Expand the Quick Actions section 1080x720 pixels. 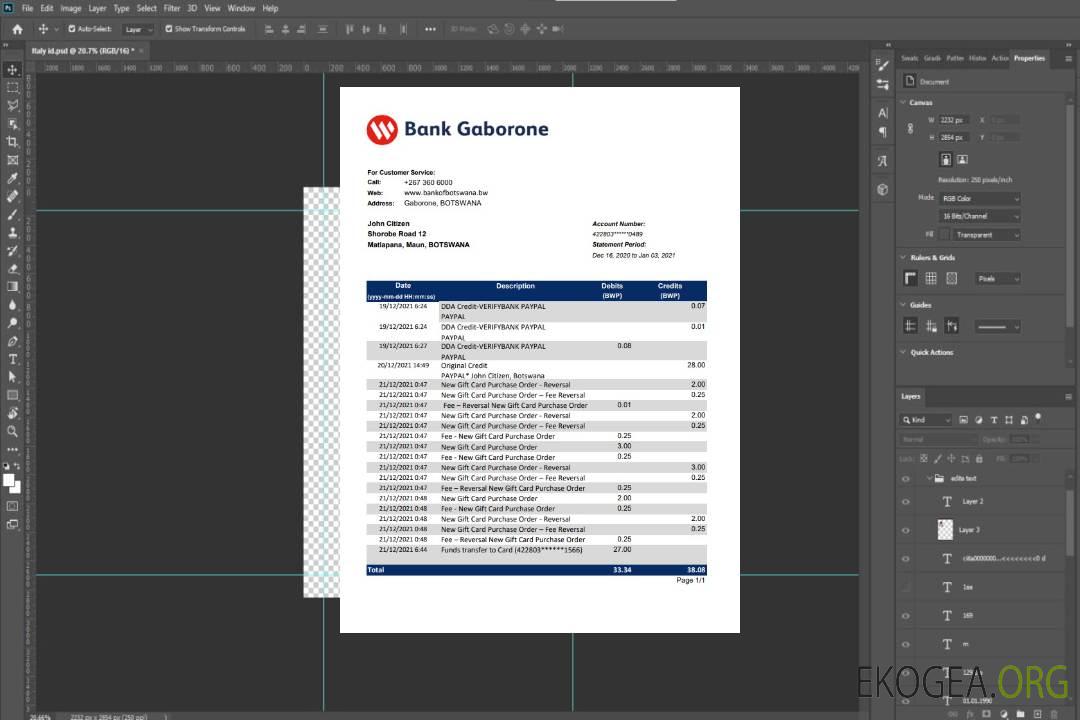click(x=903, y=352)
